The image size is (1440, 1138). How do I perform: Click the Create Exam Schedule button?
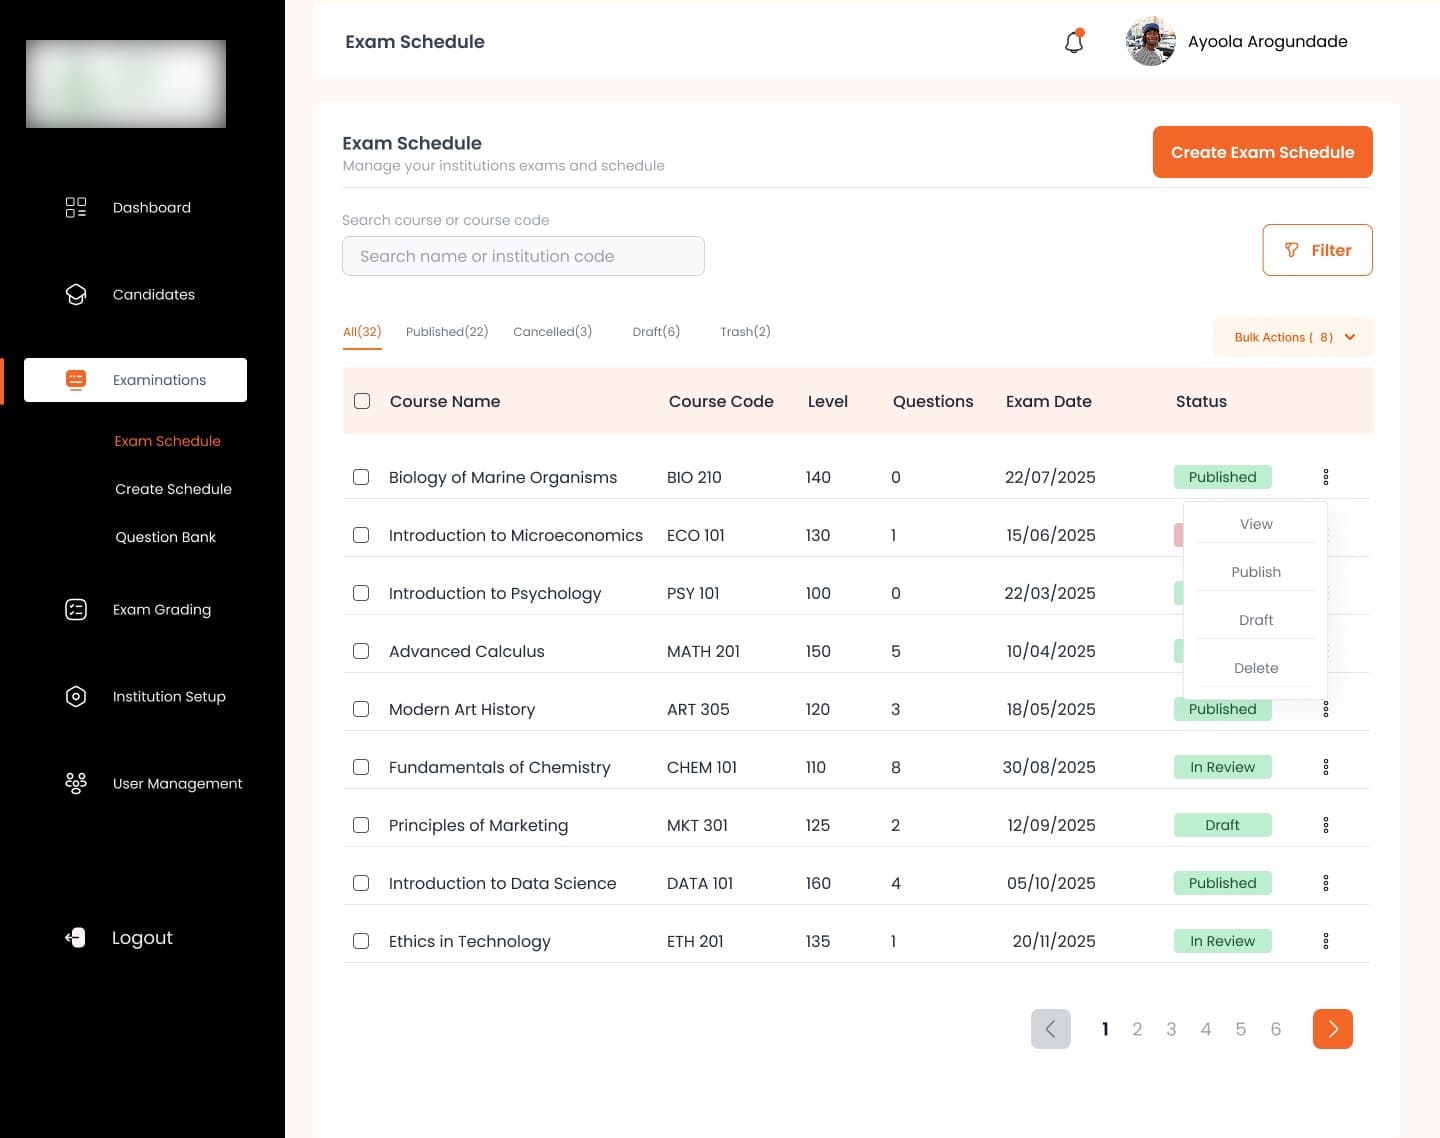[x=1262, y=152]
